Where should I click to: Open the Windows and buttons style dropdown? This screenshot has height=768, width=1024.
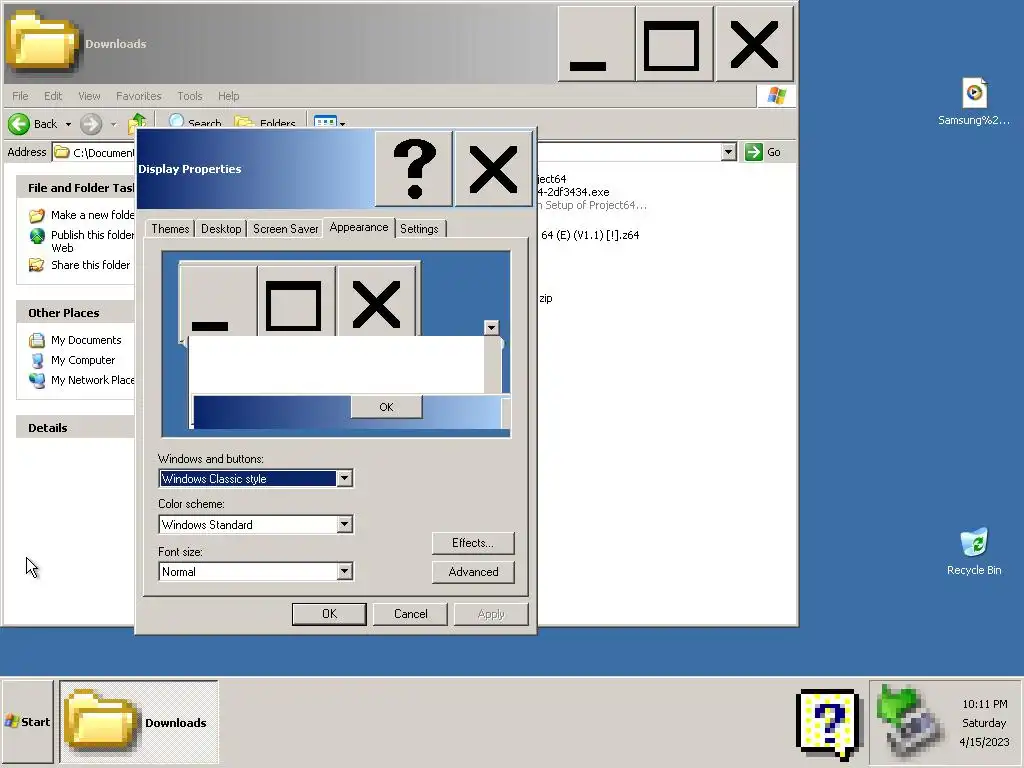[x=344, y=479]
